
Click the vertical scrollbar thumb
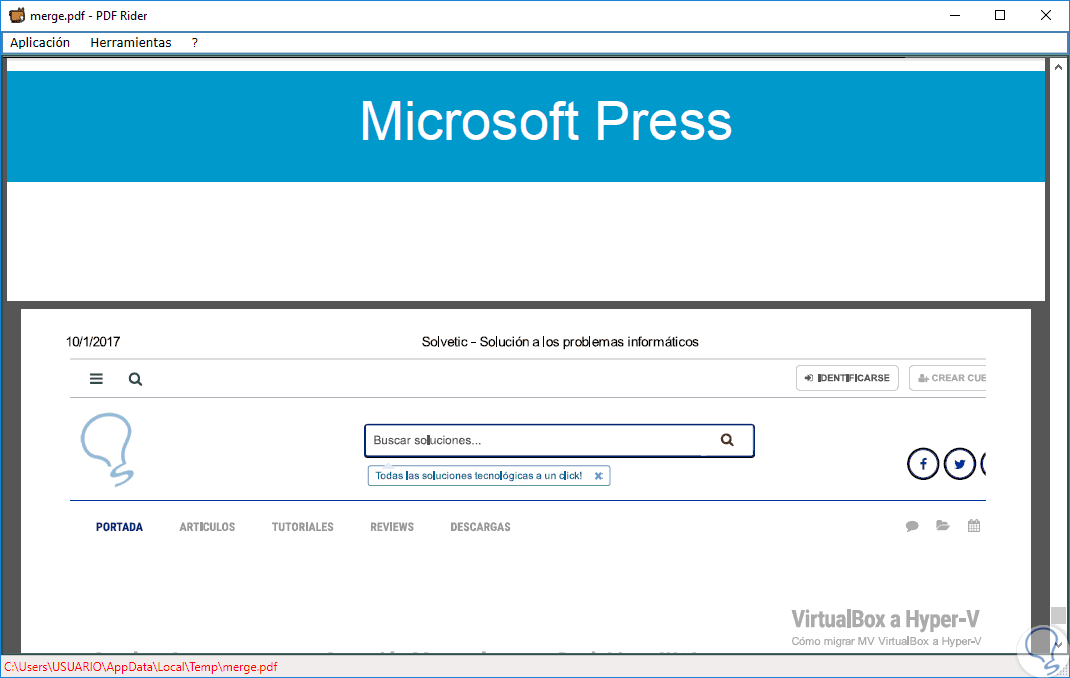click(1058, 615)
